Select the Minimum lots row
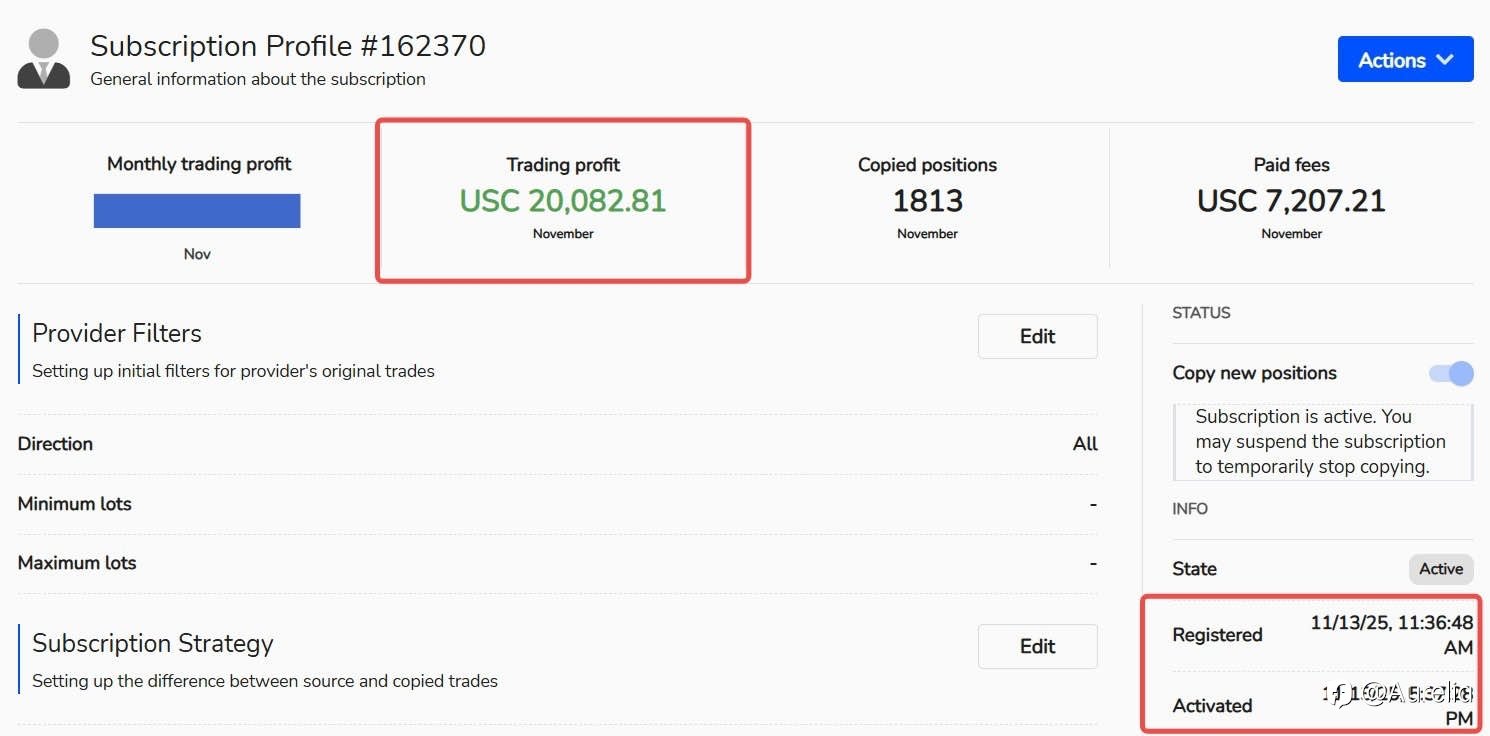Viewport: 1490px width, 736px height. point(557,504)
